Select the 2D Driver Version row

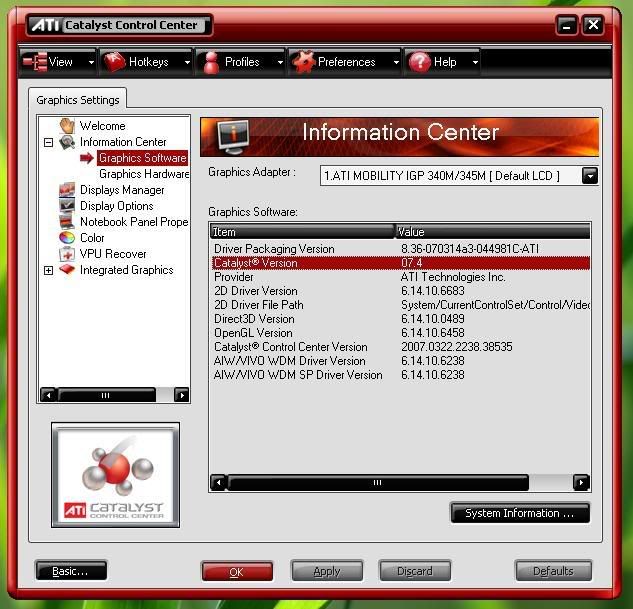point(401,291)
